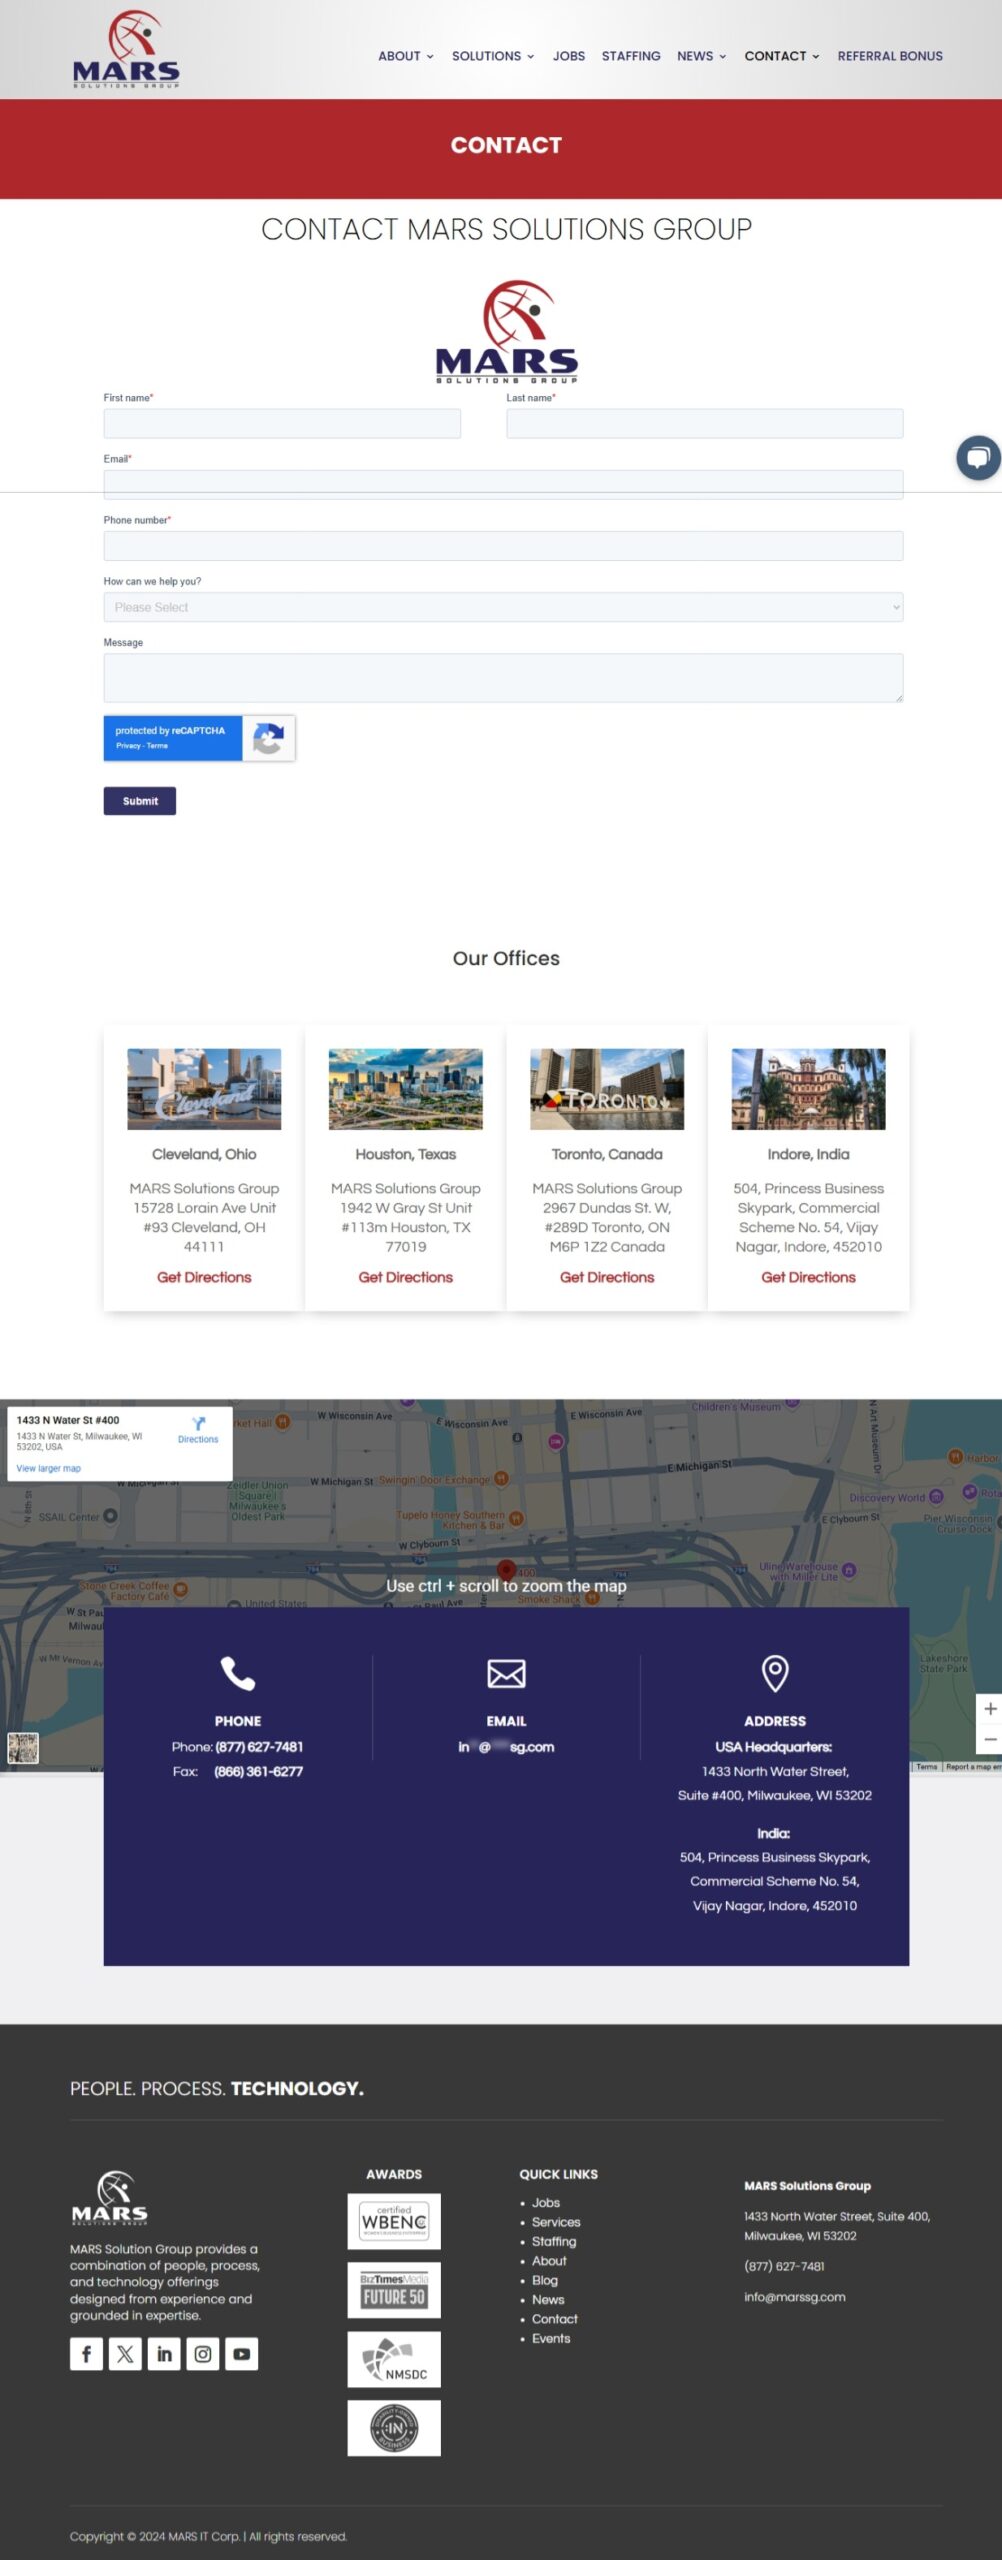Click the IN Business award badge
This screenshot has height=2560, width=1002.
tap(394, 2428)
